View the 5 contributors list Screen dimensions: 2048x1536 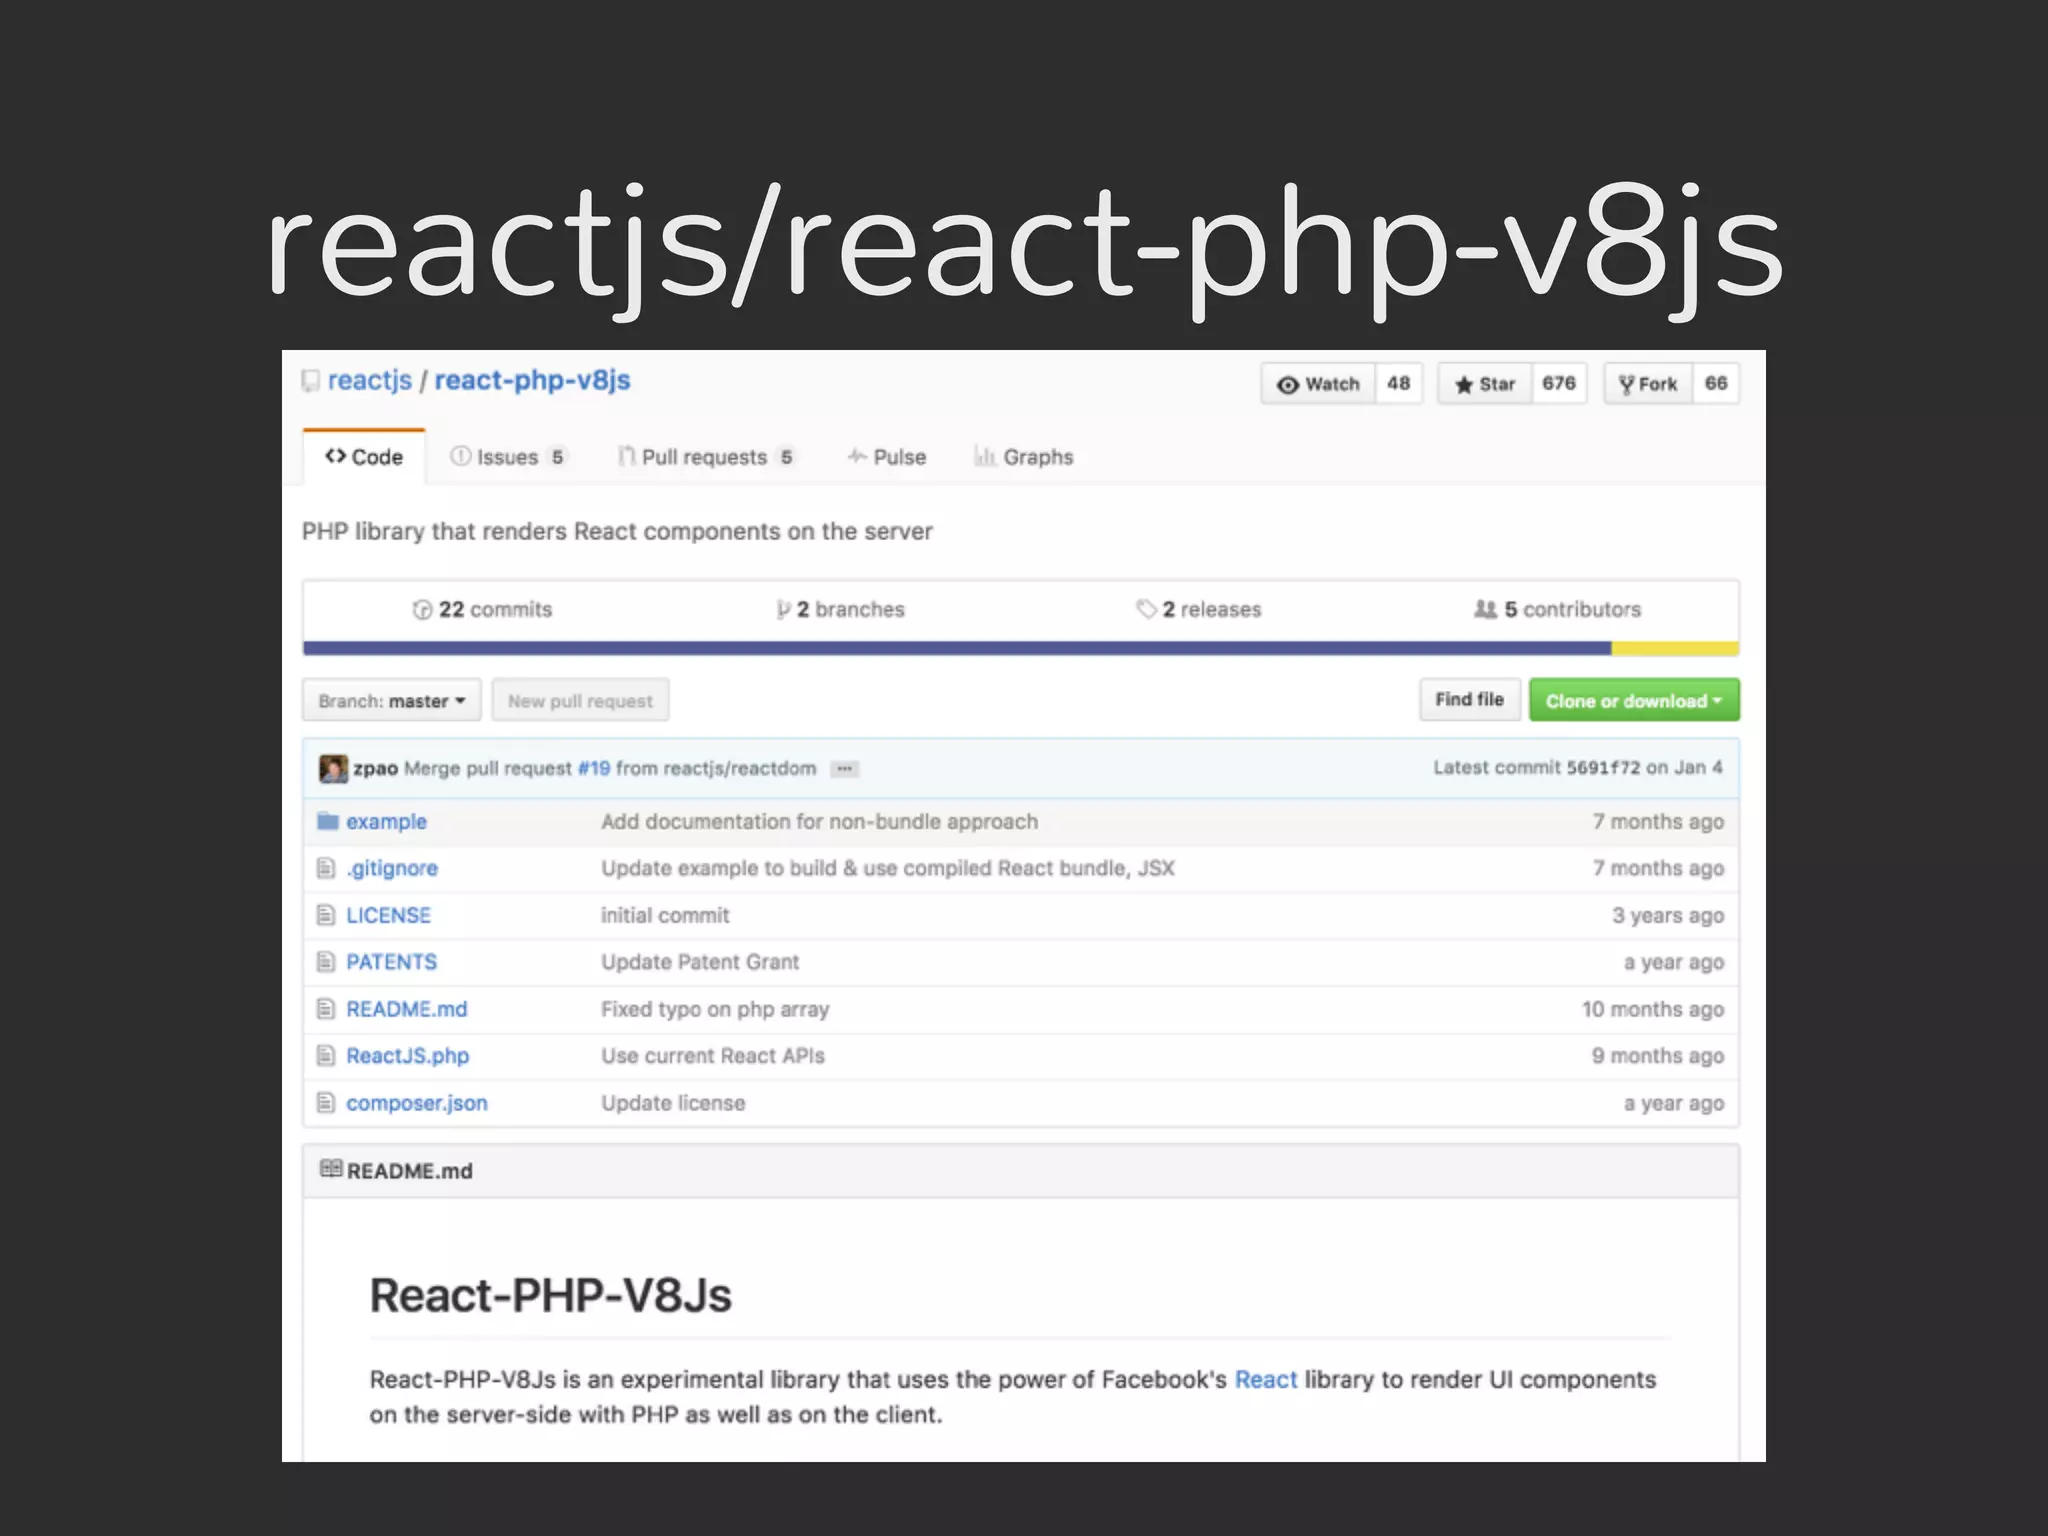pyautogui.click(x=1557, y=609)
